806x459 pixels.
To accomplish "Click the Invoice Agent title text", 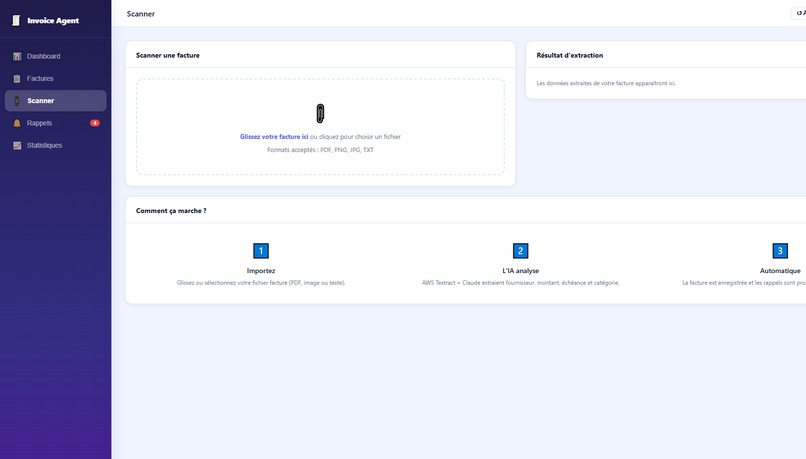I will pos(53,21).
